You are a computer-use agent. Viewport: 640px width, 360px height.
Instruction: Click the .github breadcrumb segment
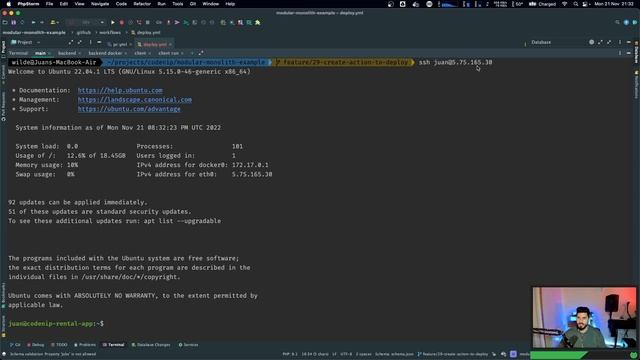(83, 33)
